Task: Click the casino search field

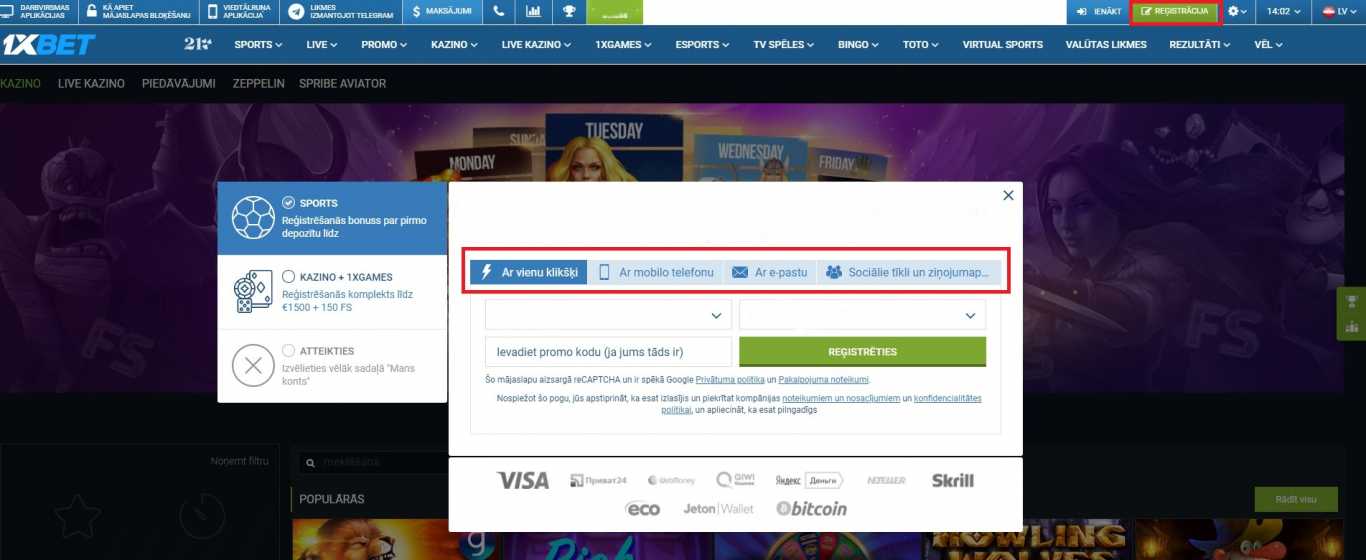Action: (x=375, y=463)
